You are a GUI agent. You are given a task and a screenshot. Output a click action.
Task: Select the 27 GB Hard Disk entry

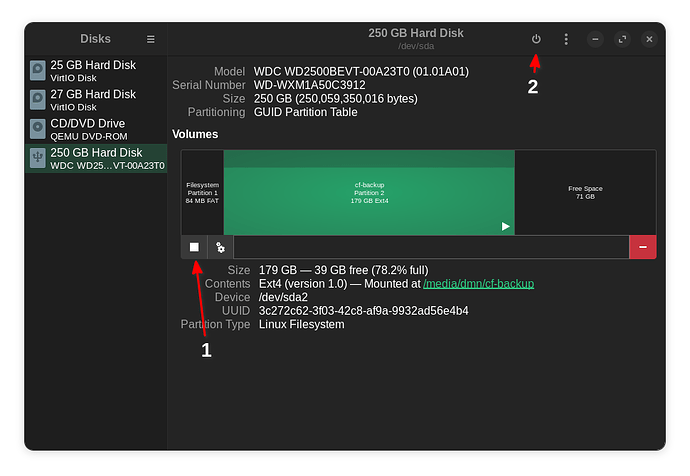(96, 100)
